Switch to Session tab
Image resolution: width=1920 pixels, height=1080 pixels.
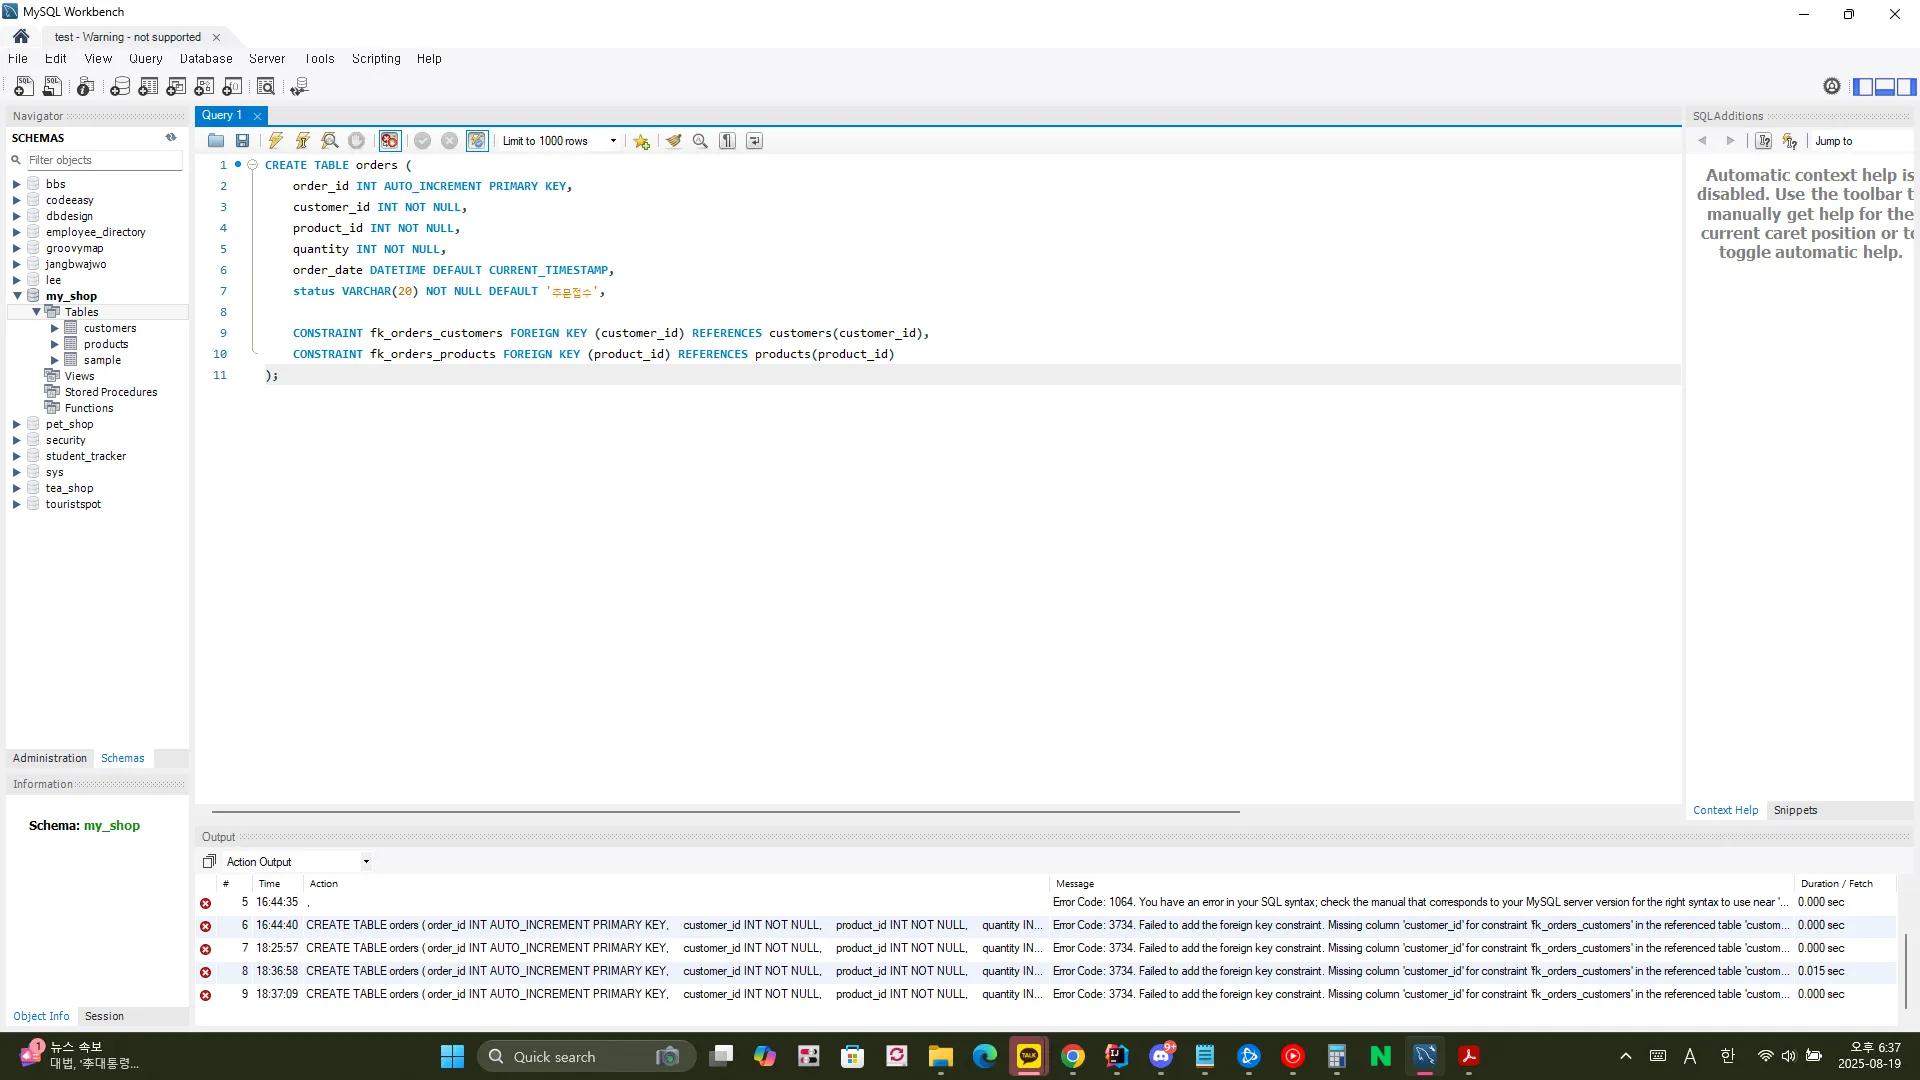(104, 1016)
